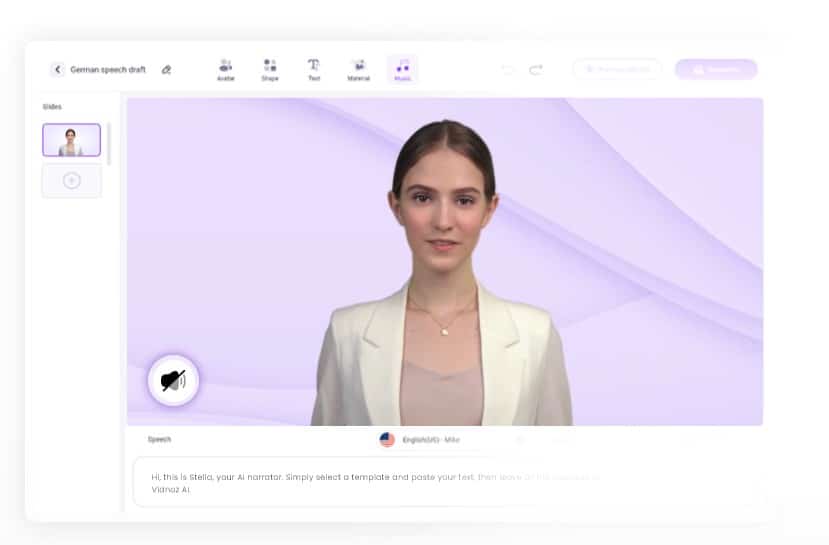Open the Avatar tool
Screen dimensions: 829x545
point(226,70)
